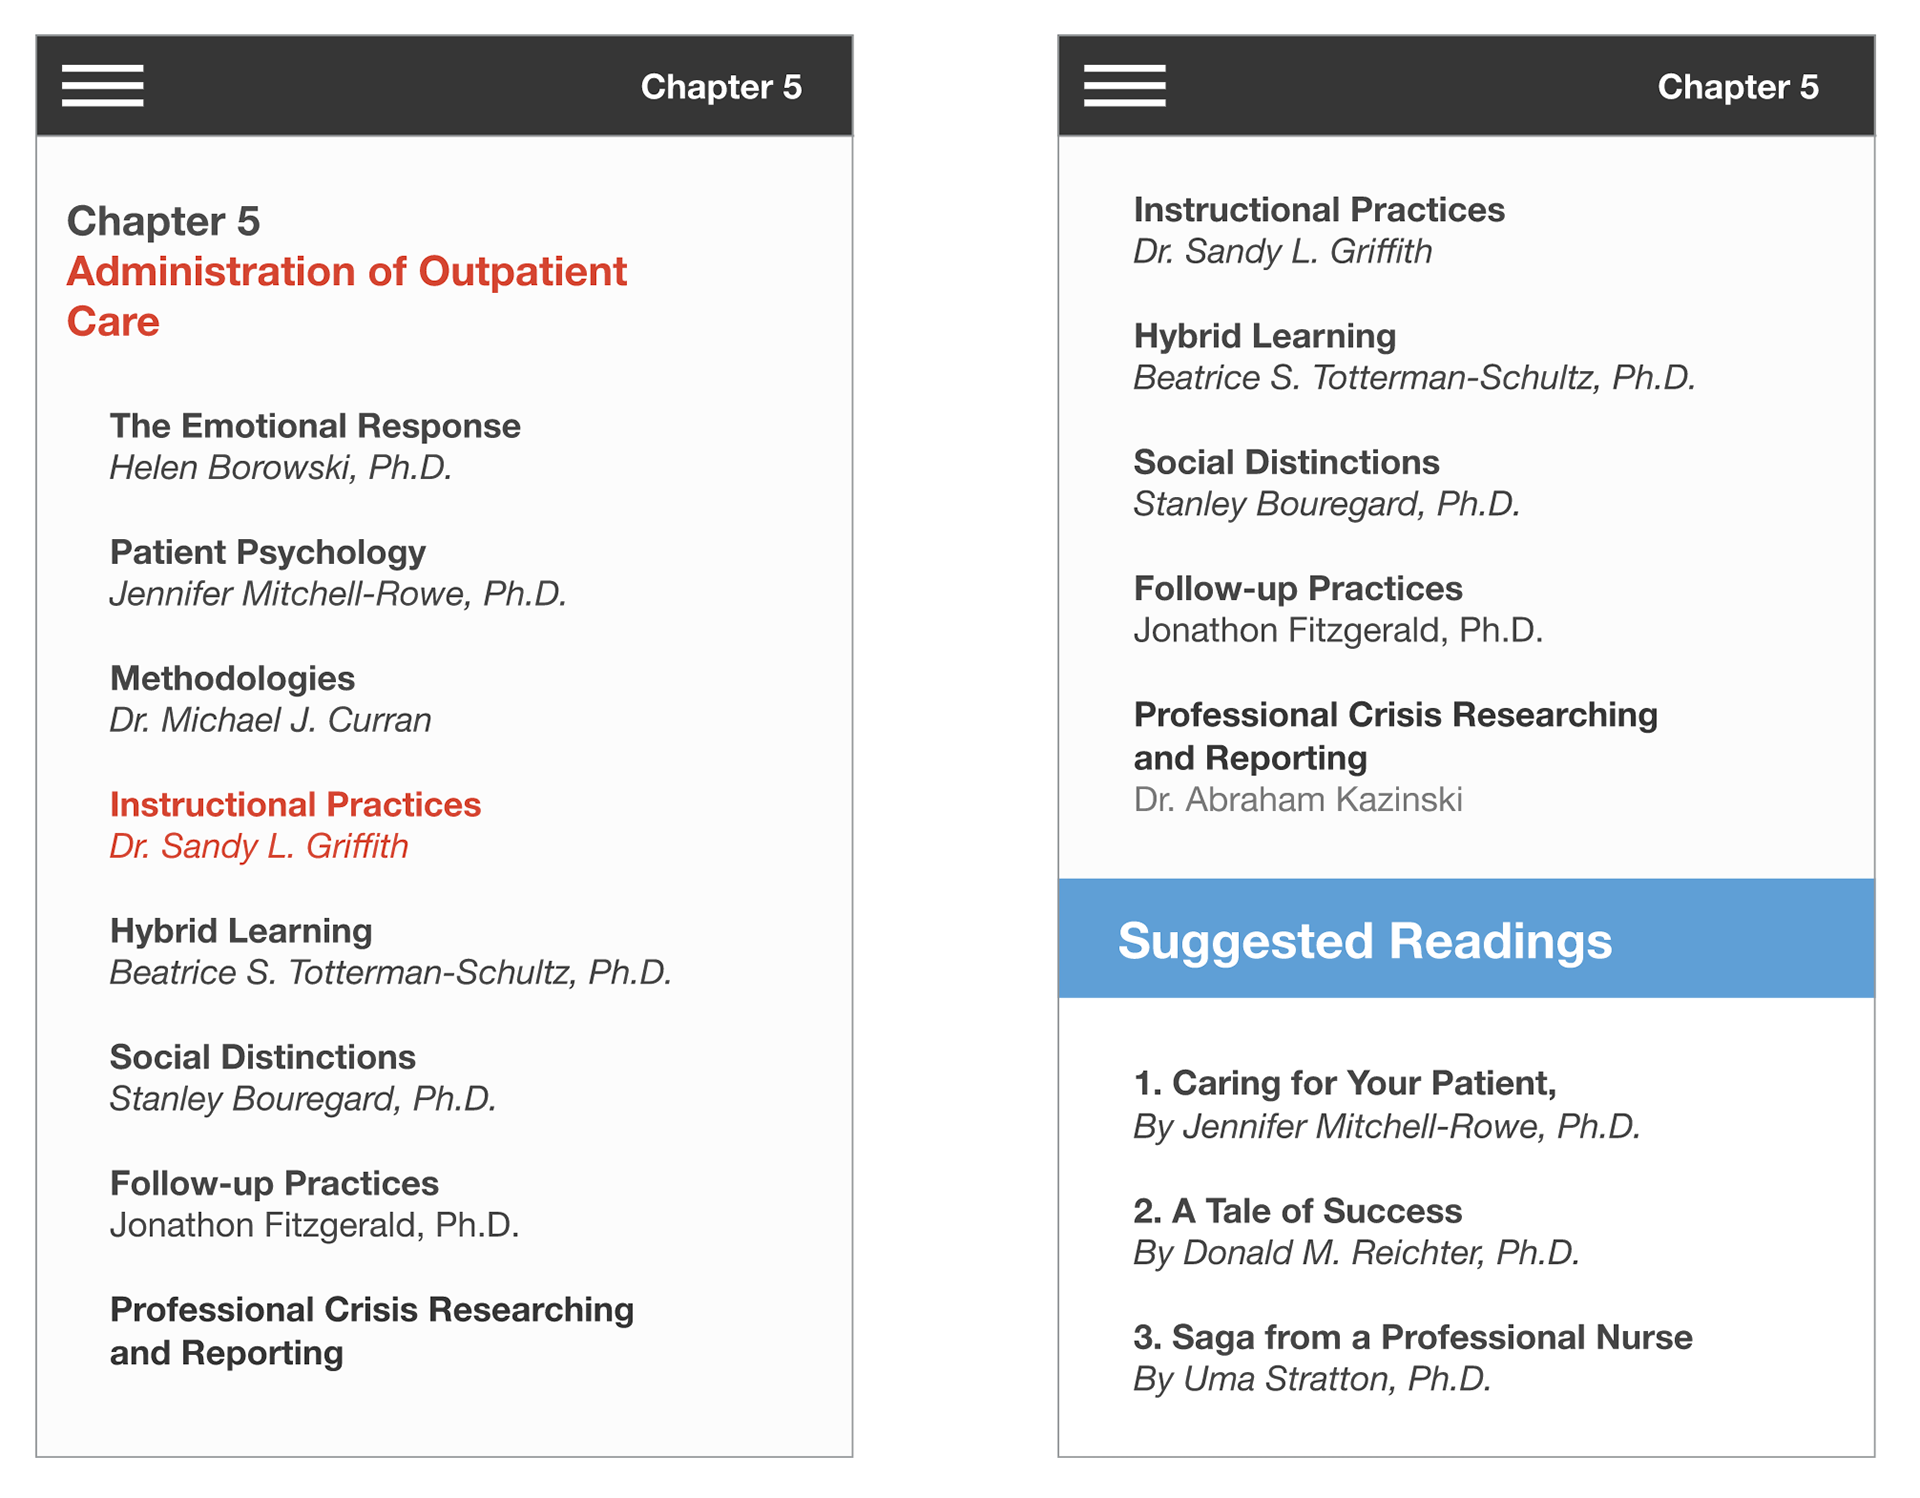Open the reading Caring for Your Patient

point(1344,1084)
